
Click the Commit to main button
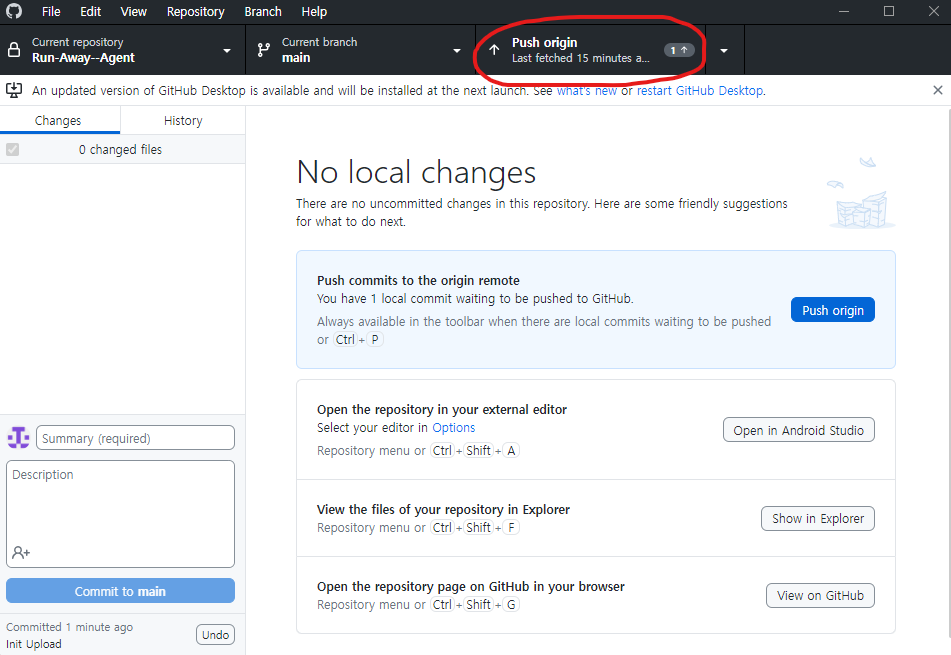pos(120,591)
